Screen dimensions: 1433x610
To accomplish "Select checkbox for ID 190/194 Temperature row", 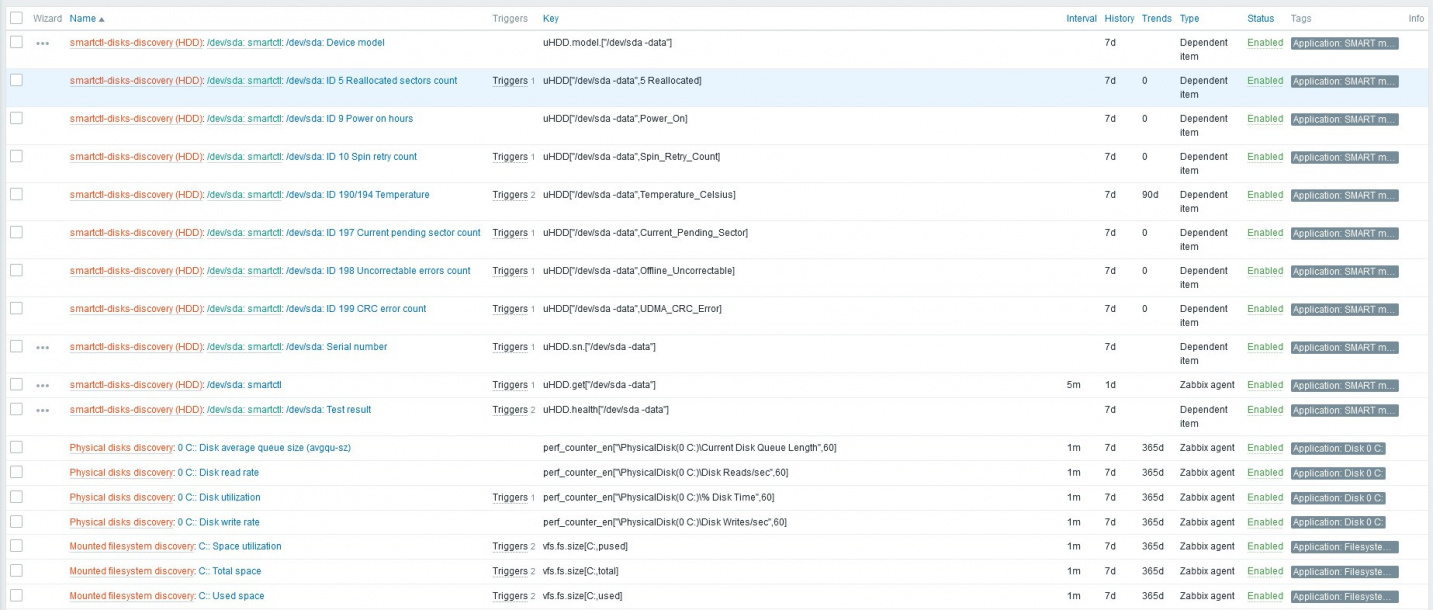I will 16,194.
